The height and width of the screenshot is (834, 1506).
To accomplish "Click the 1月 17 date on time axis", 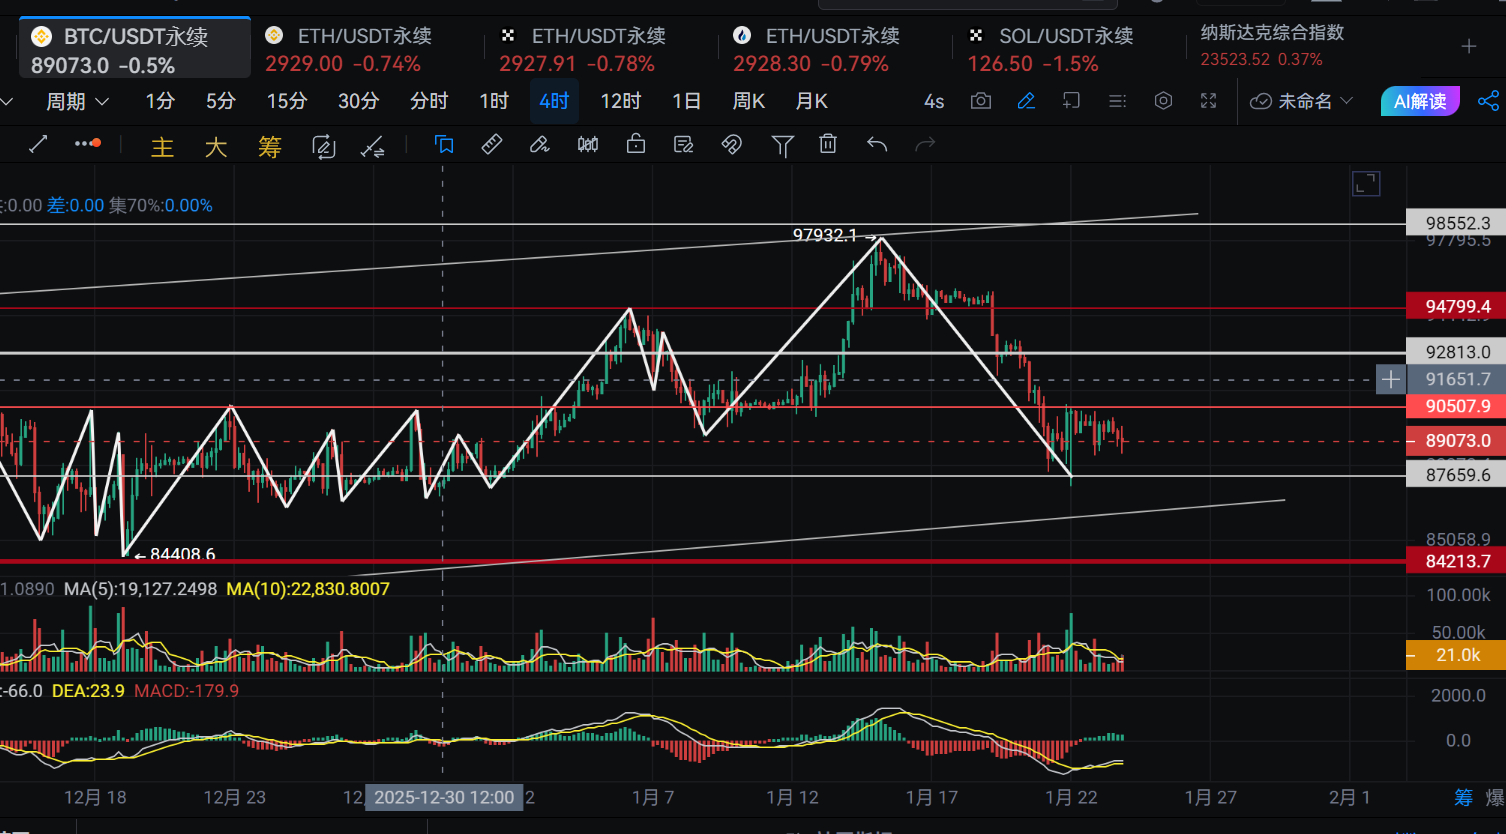I will [x=931, y=797].
